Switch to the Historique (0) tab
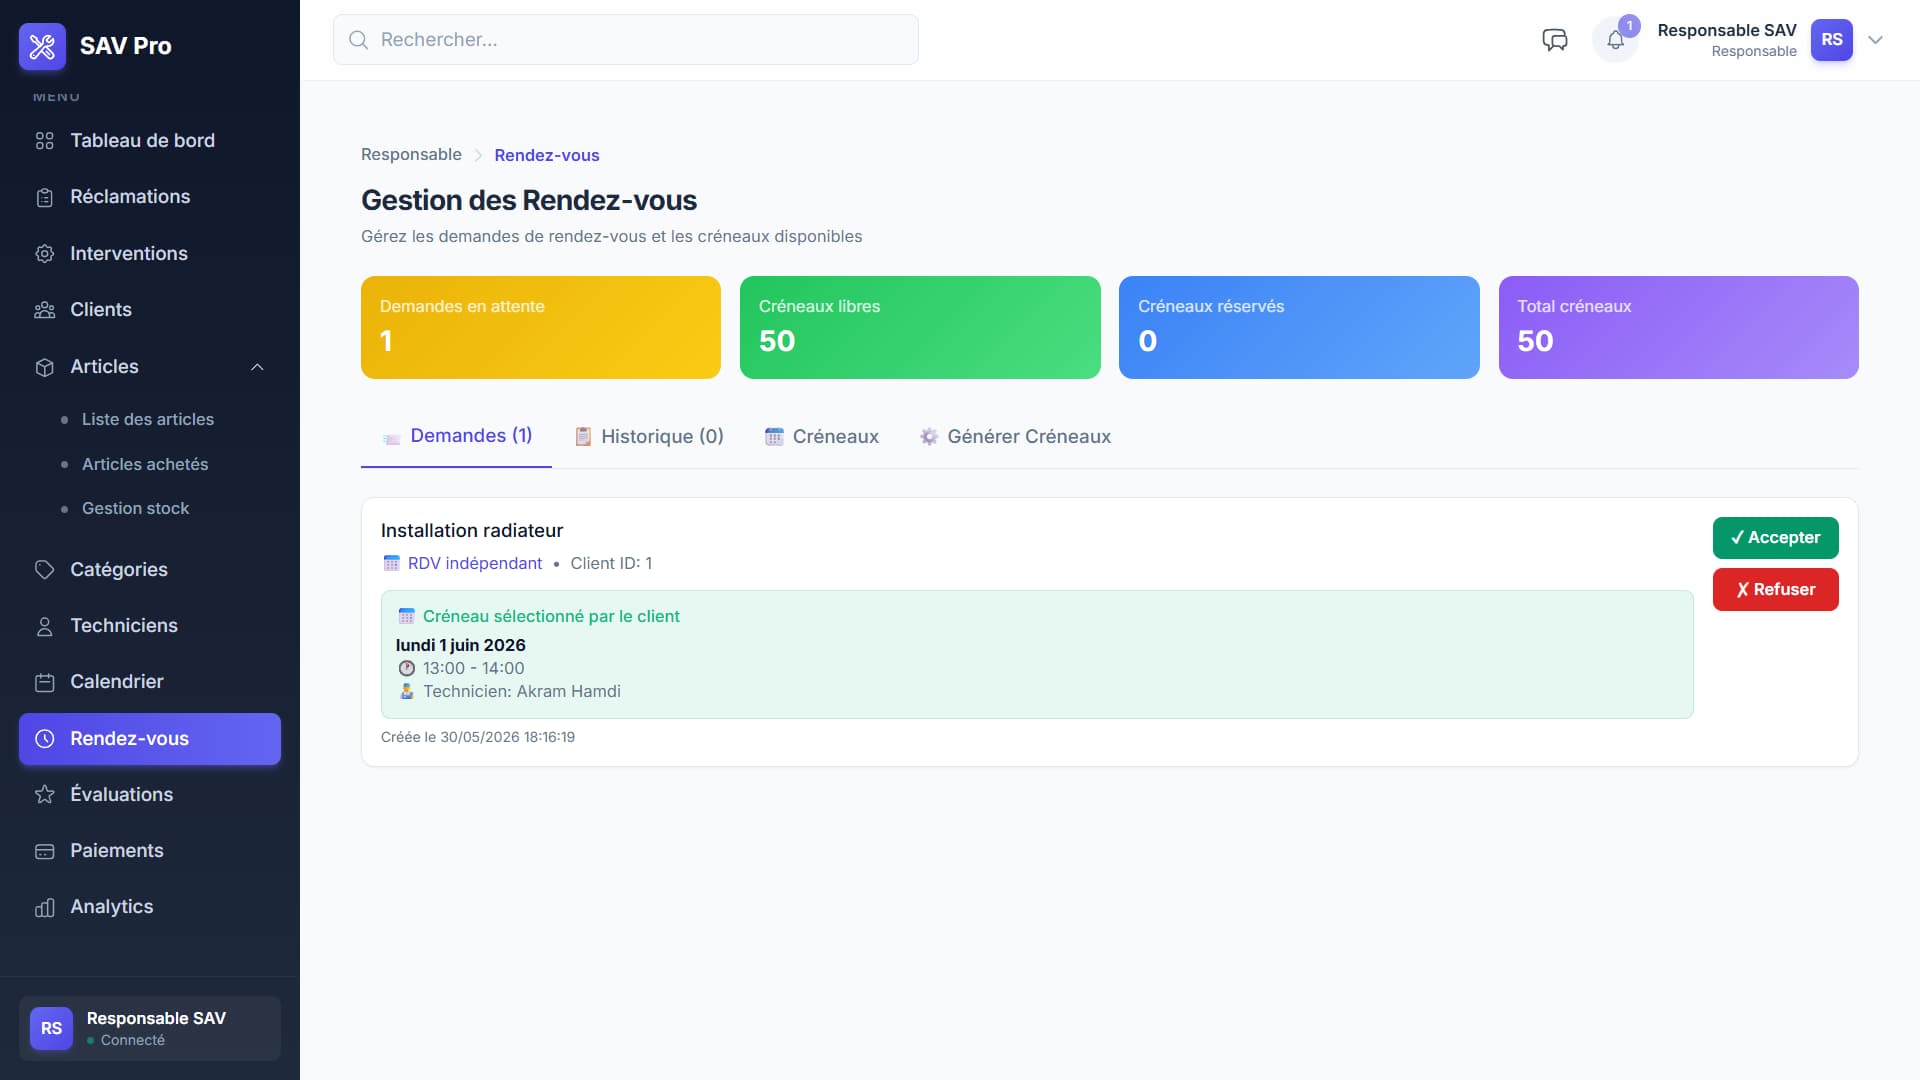Viewport: 1920px width, 1080px height. pyautogui.click(x=648, y=437)
